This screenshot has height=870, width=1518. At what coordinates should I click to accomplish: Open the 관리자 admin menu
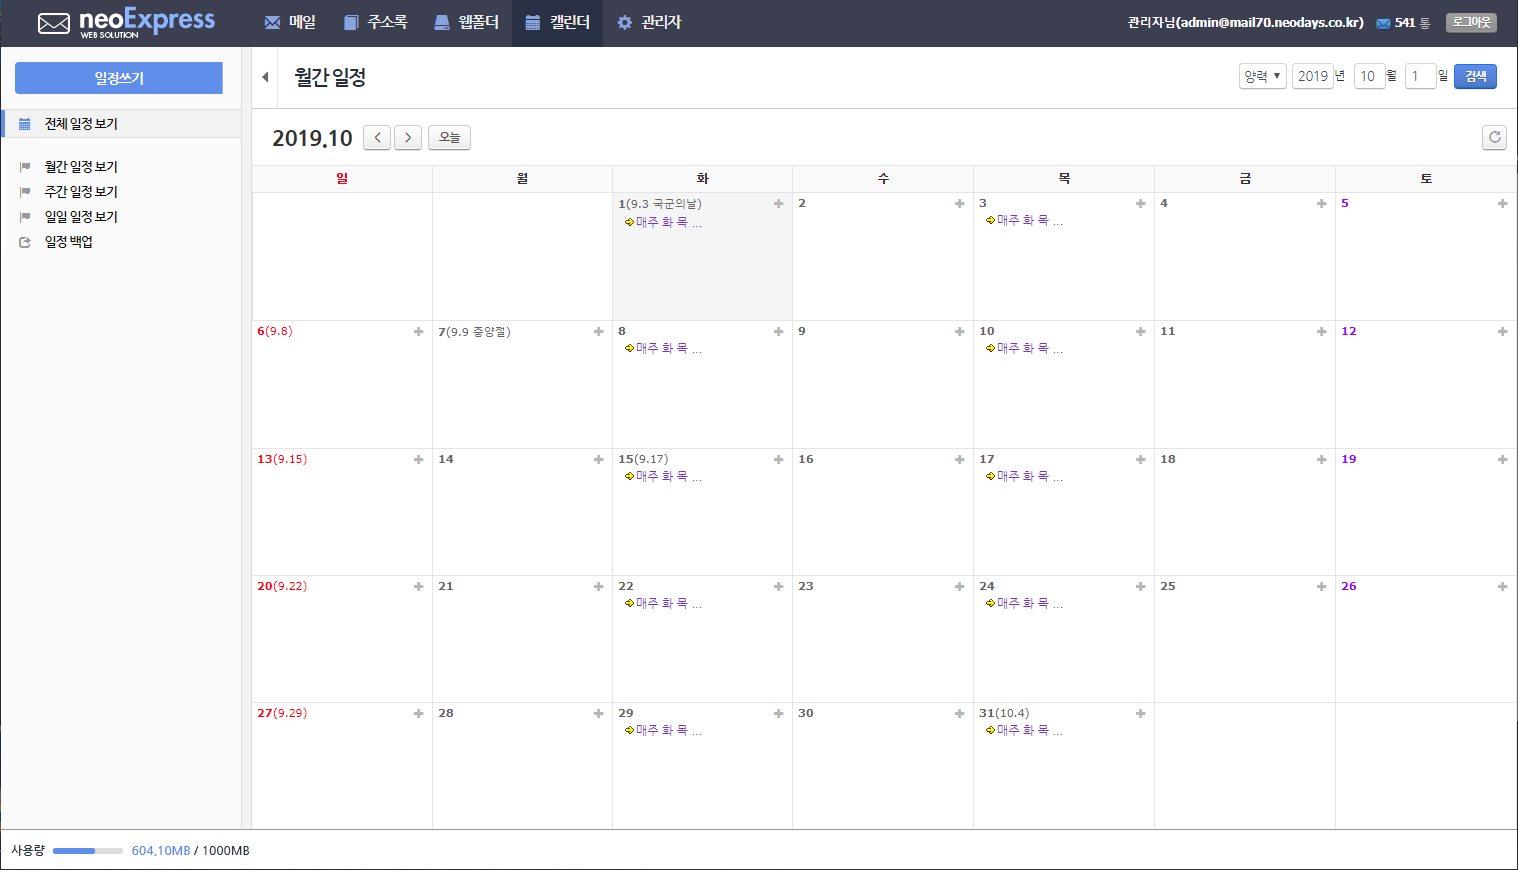649,22
